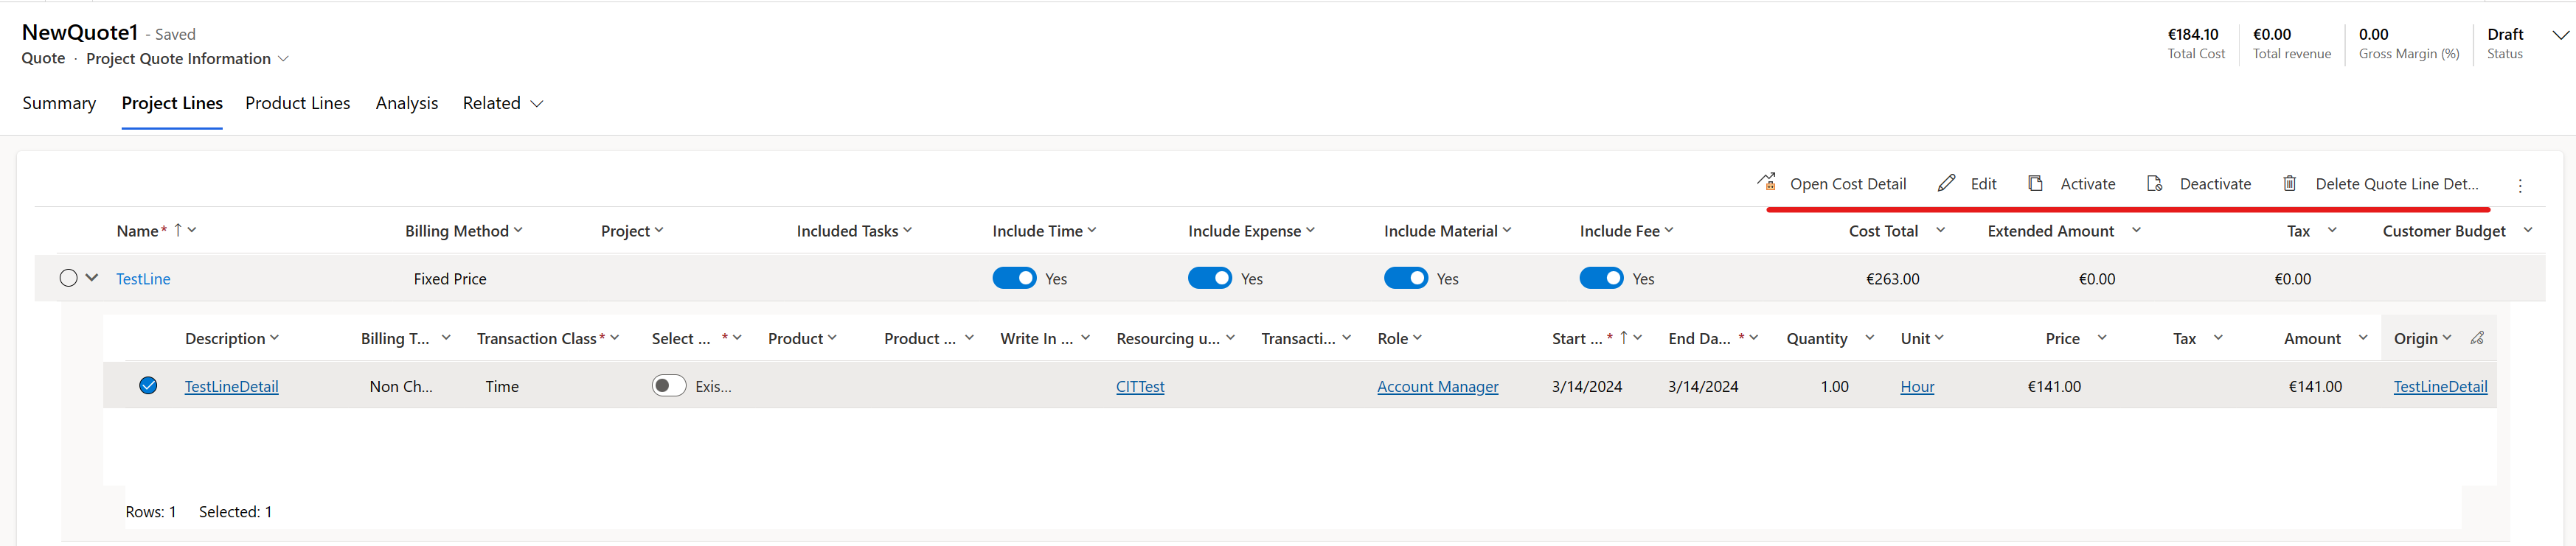
Task: Click the Activate document icon
Action: pyautogui.click(x=2035, y=183)
